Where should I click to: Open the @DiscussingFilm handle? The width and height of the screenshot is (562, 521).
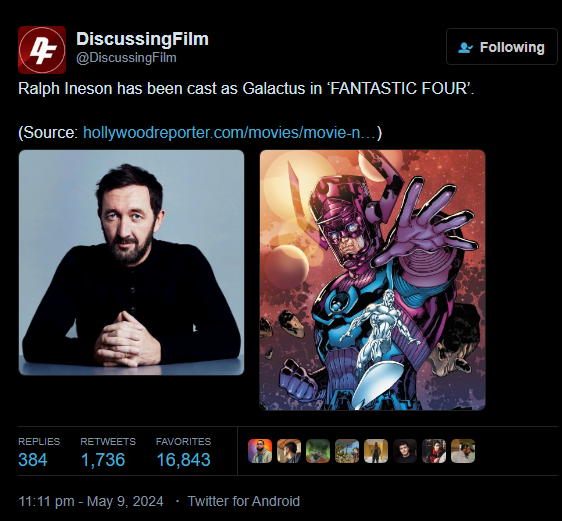126,58
